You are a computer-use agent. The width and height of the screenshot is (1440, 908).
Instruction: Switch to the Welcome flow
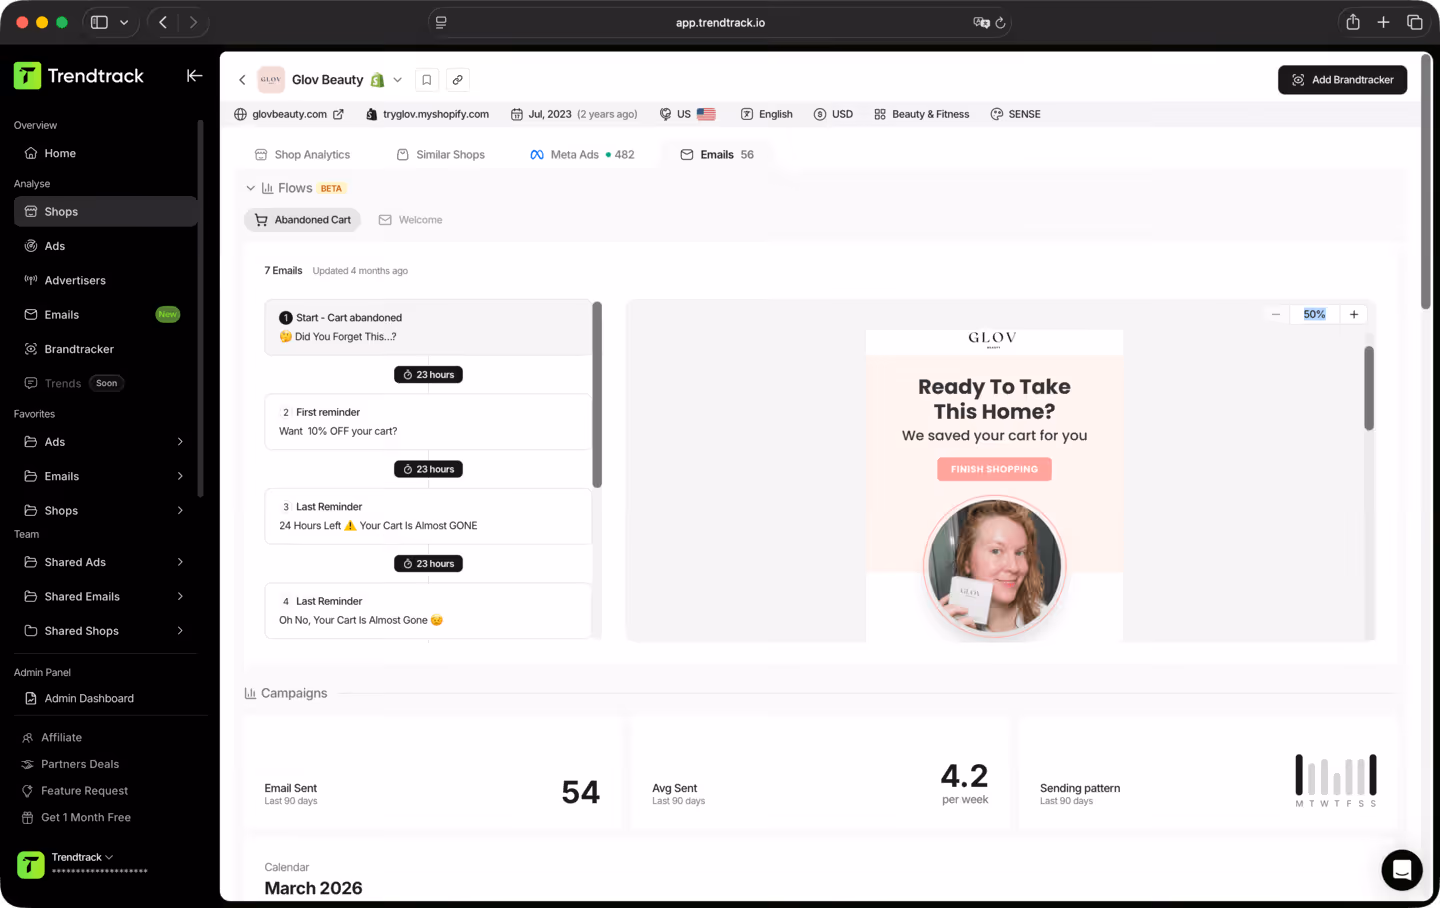pos(410,219)
